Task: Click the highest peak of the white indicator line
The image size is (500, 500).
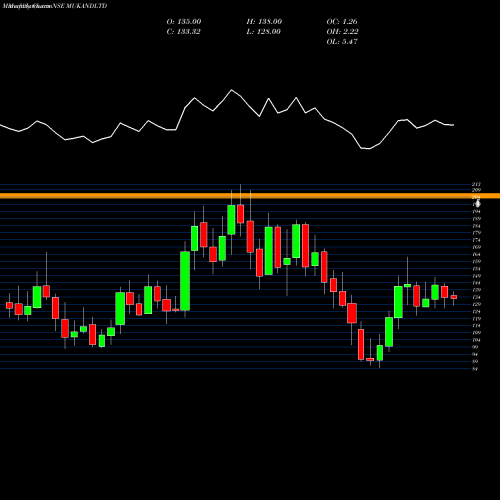Action: (232, 90)
